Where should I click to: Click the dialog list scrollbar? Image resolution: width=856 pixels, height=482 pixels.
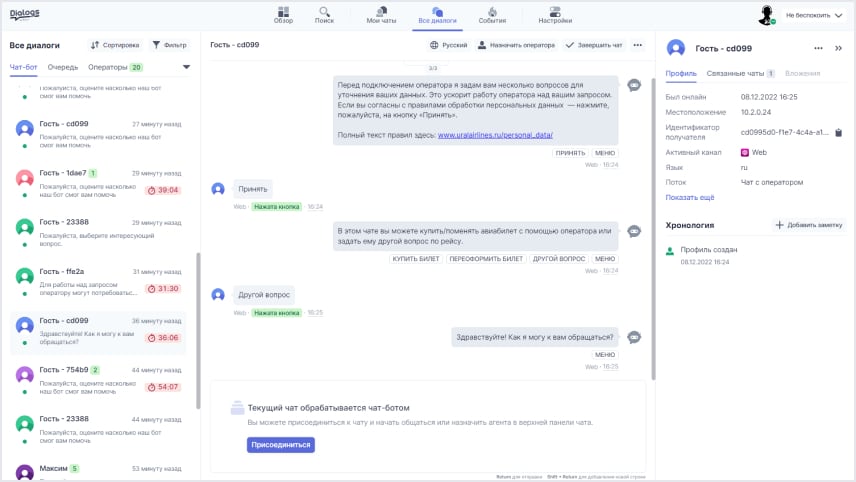pos(198,330)
